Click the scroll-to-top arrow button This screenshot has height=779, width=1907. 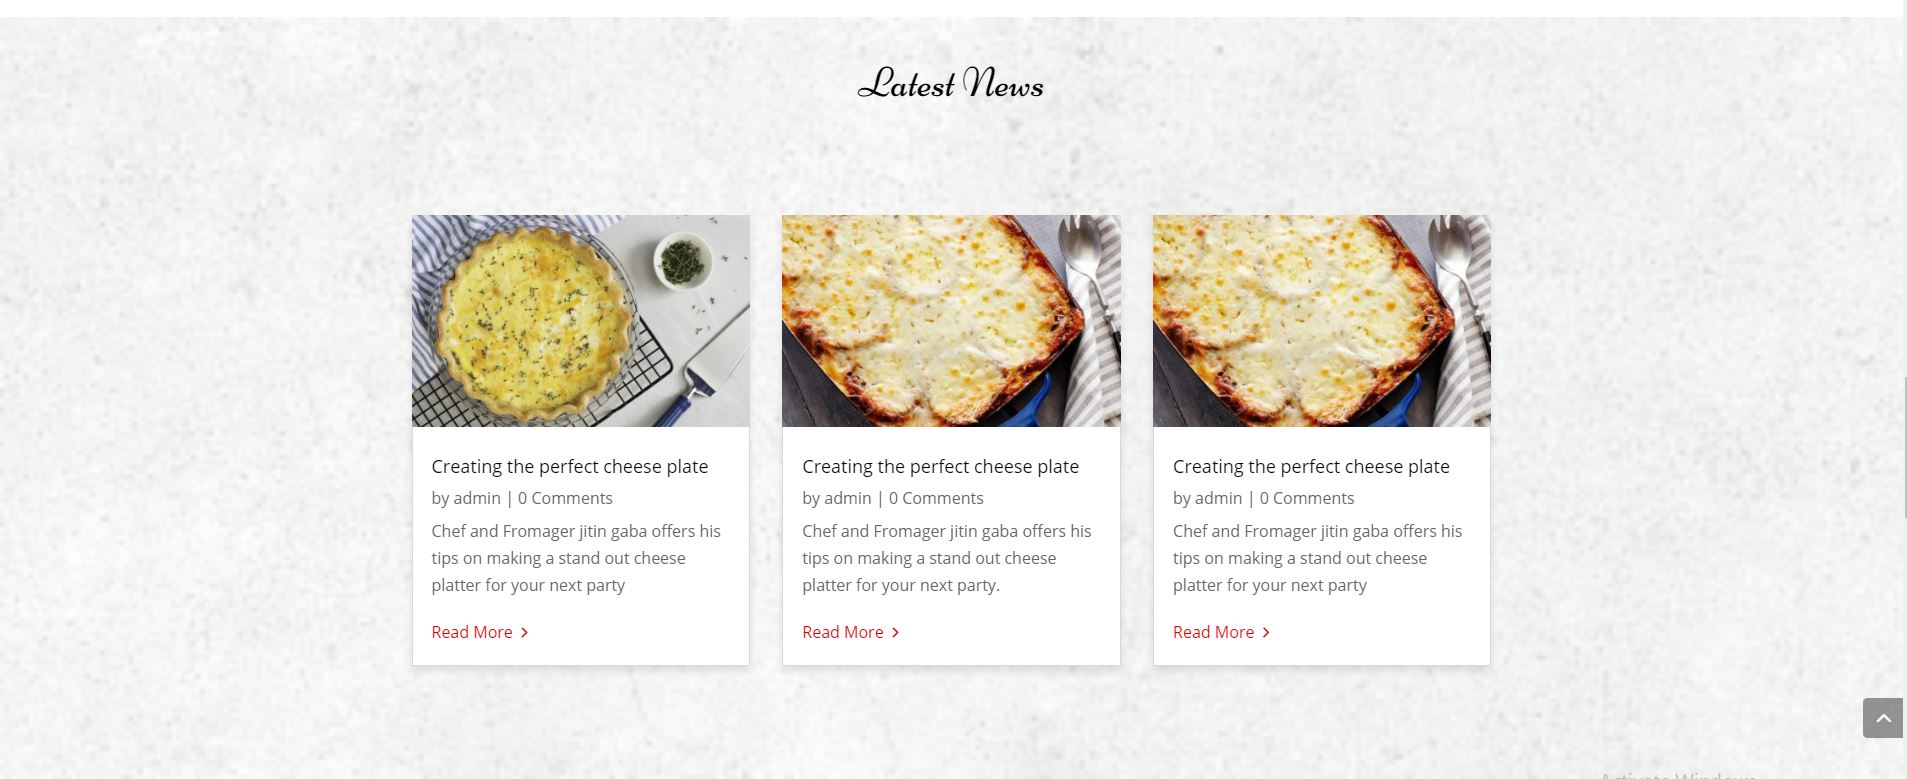[1883, 718]
